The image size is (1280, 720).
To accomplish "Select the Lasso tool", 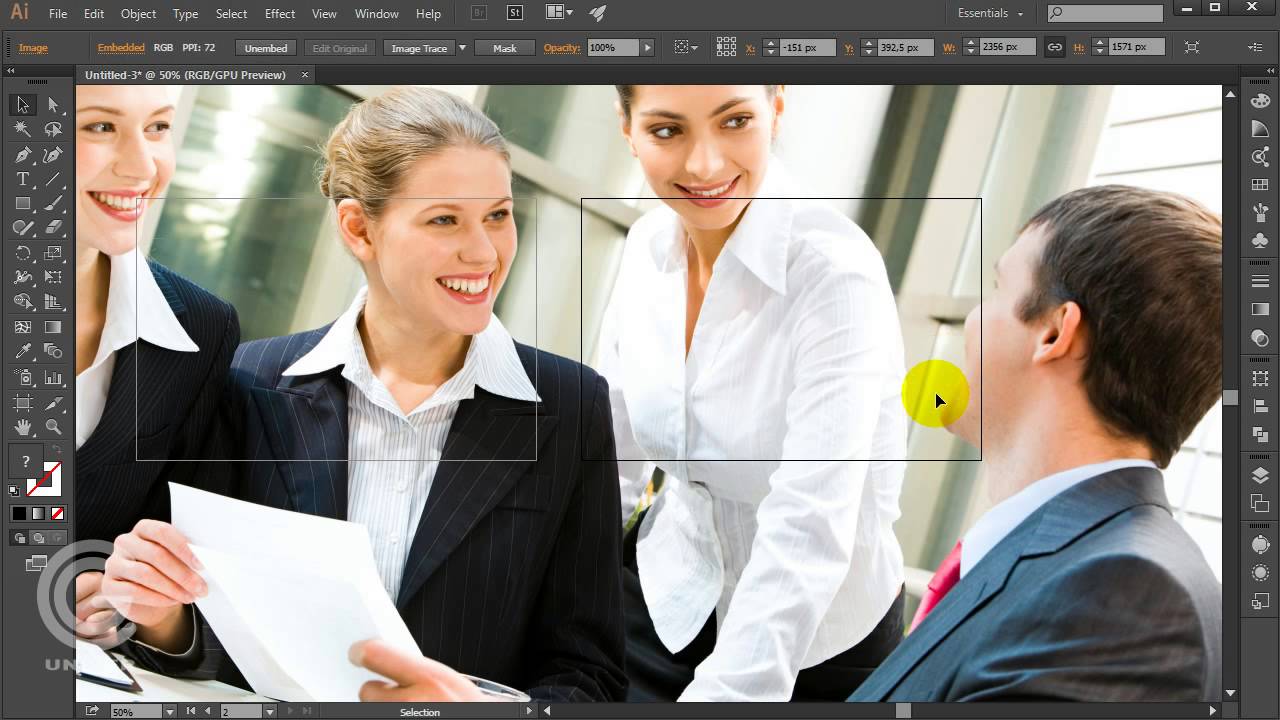I will click(x=54, y=129).
